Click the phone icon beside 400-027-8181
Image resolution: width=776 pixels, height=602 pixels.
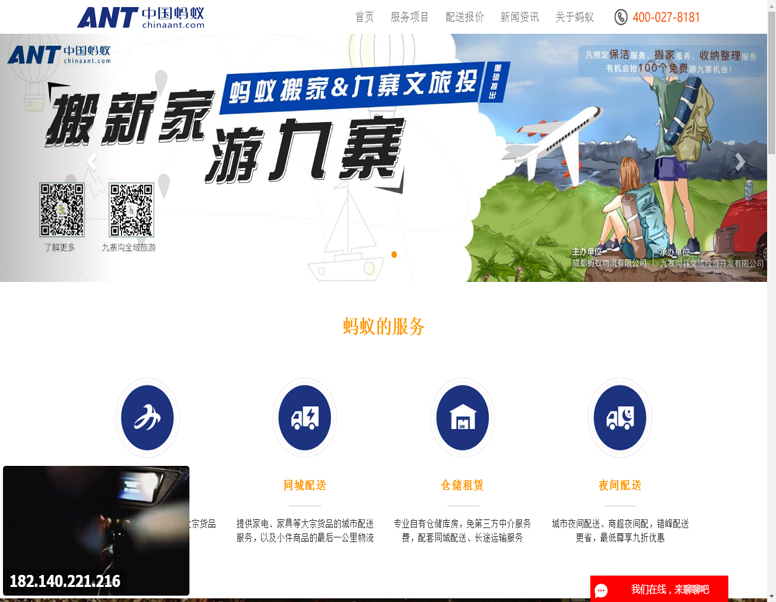[x=621, y=17]
